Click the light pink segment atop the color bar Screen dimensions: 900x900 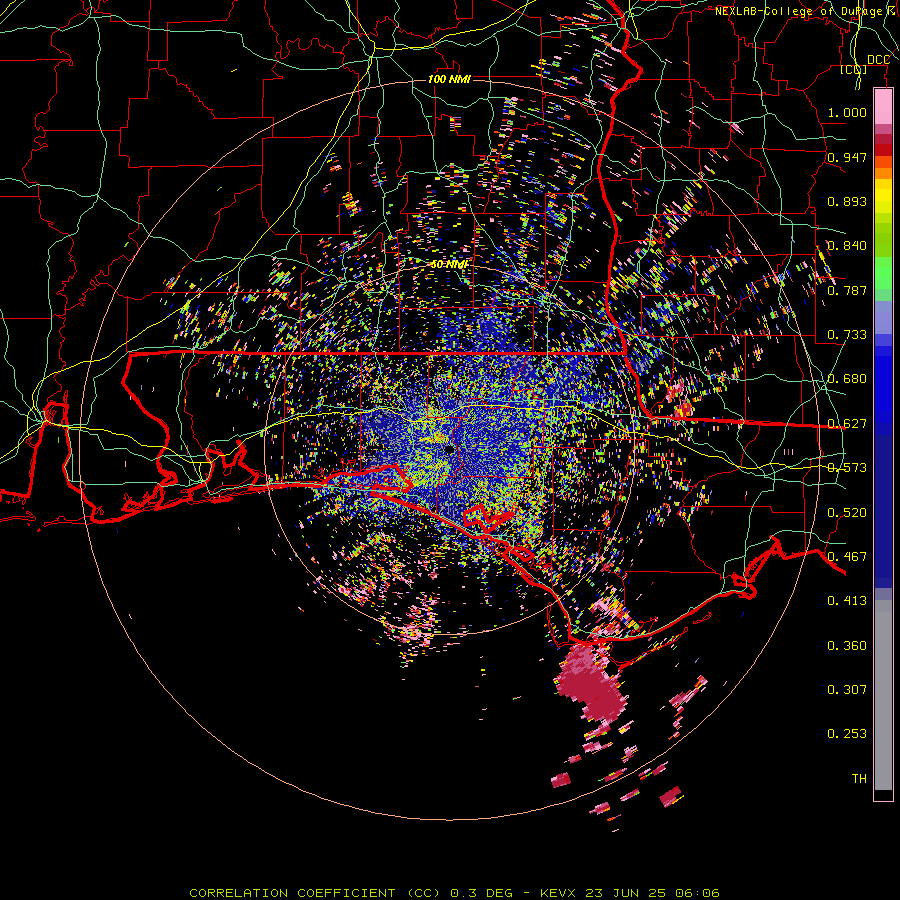(883, 106)
